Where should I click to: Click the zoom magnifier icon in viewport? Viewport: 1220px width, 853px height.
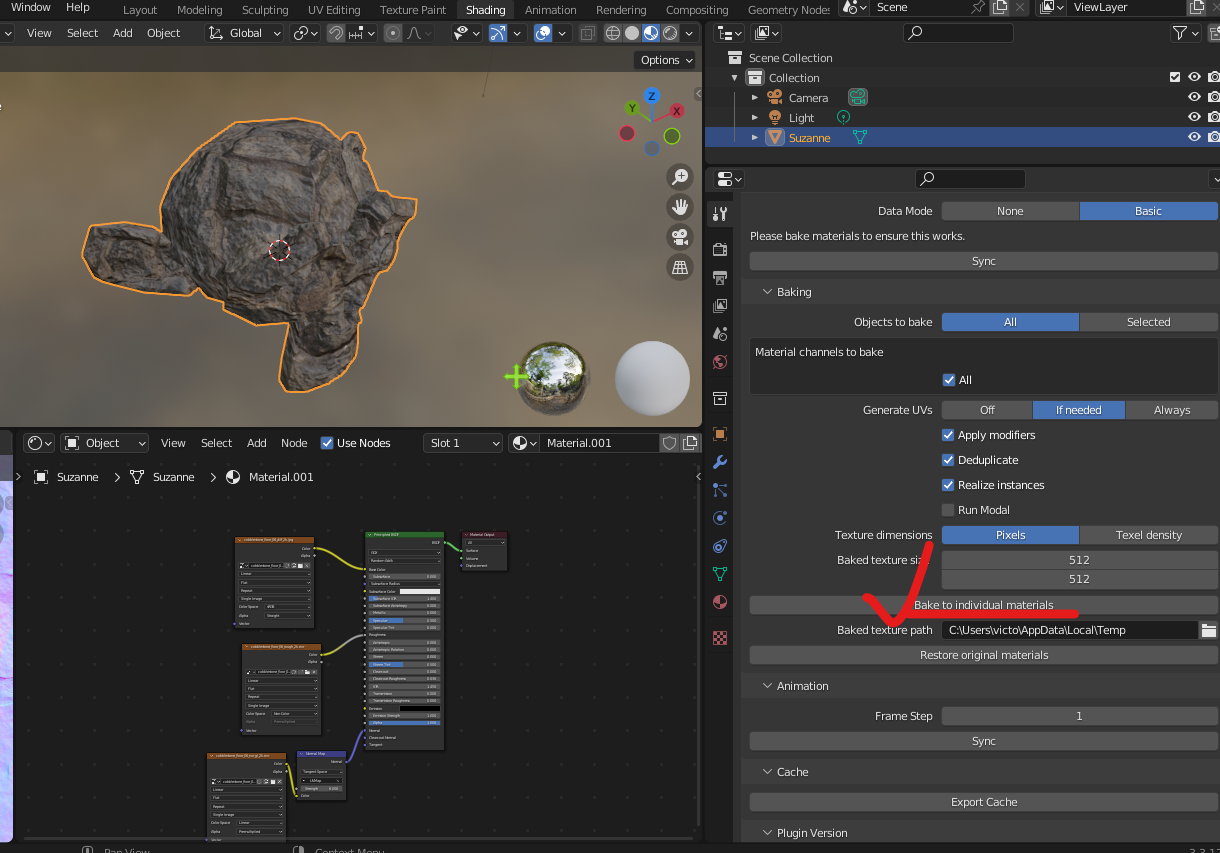pos(680,177)
